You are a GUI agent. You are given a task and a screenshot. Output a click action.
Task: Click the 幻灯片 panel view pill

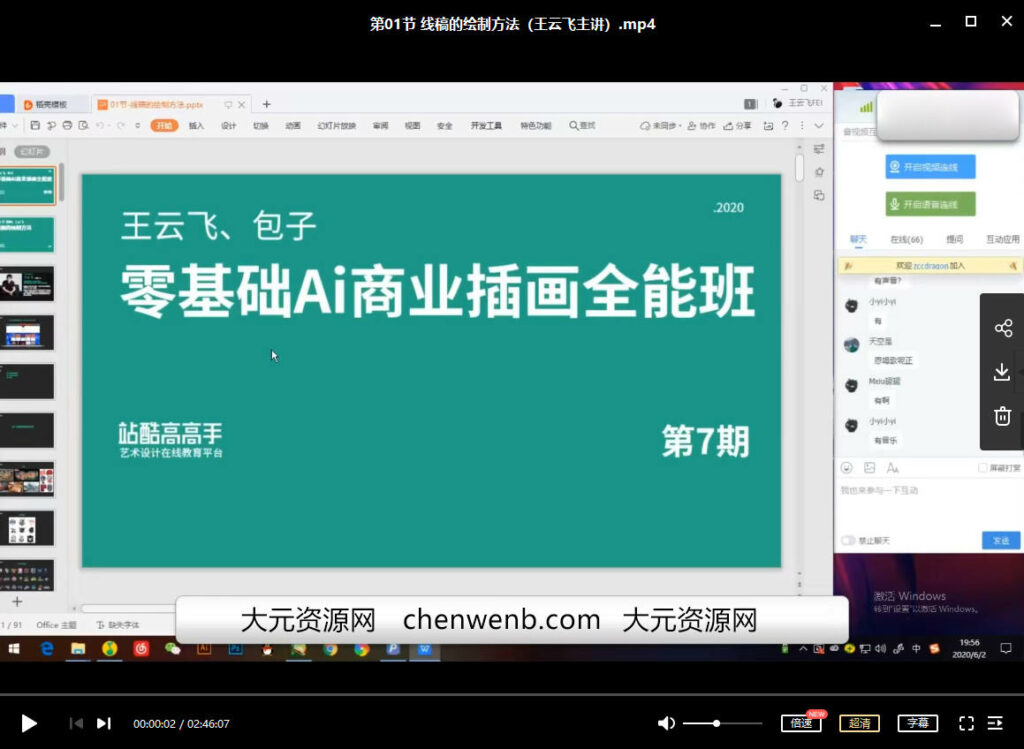coord(31,151)
